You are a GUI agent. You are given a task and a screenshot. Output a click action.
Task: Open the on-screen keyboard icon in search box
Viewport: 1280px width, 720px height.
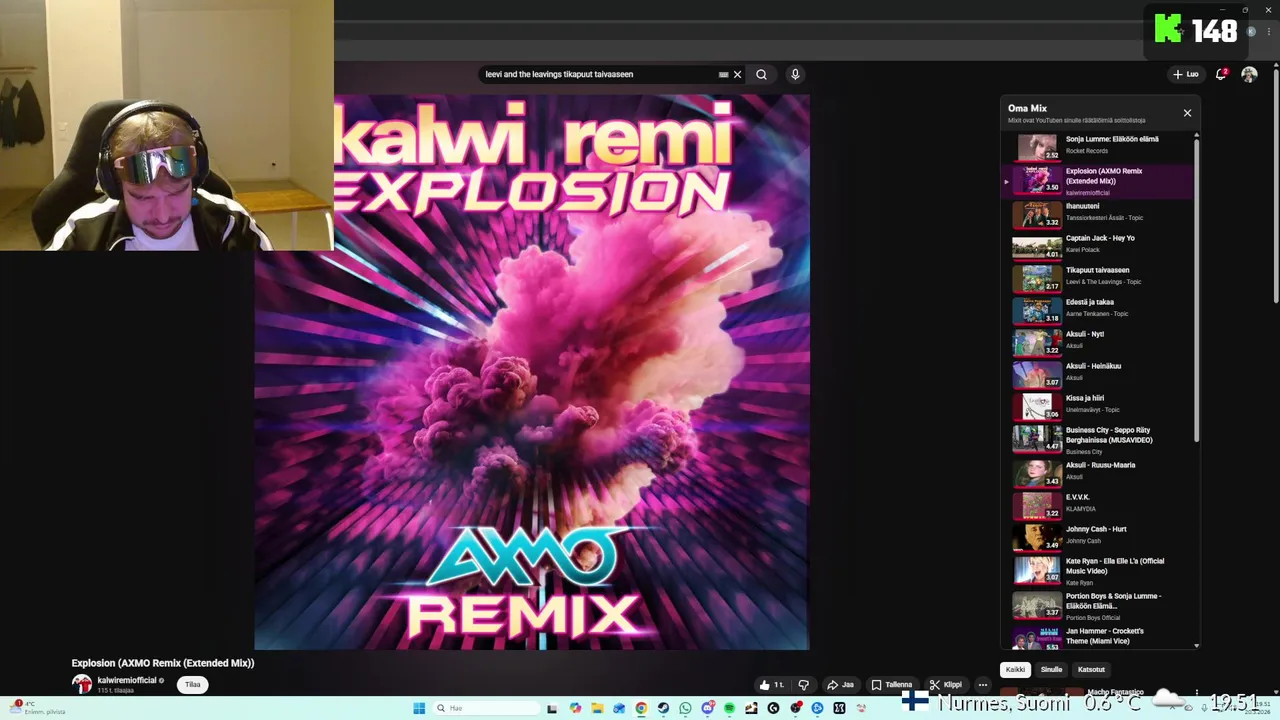click(723, 74)
